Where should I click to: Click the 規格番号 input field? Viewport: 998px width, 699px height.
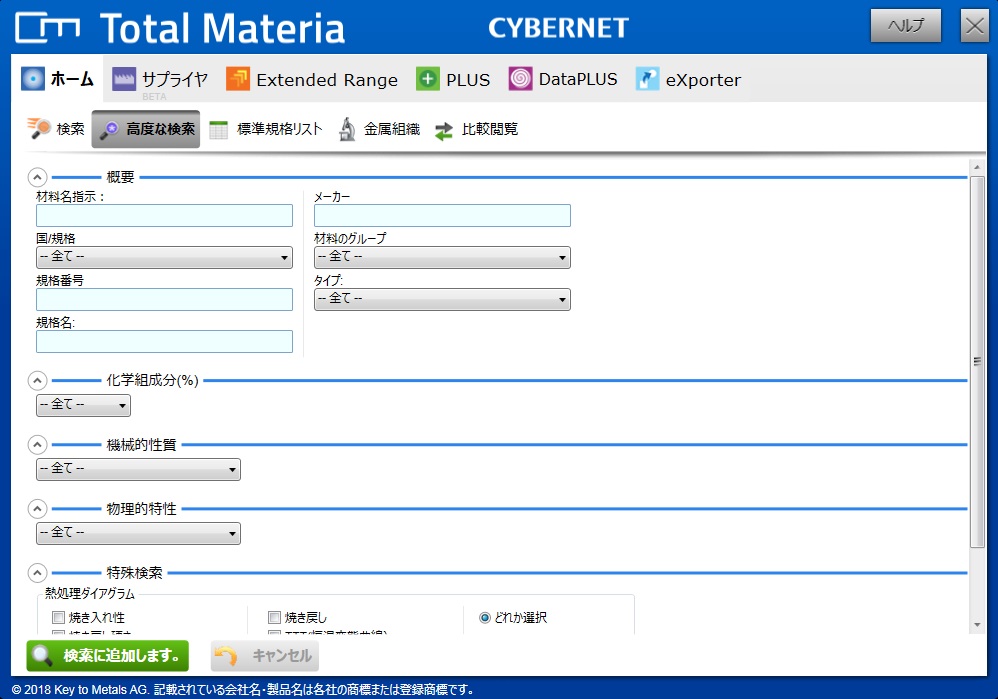tap(164, 299)
